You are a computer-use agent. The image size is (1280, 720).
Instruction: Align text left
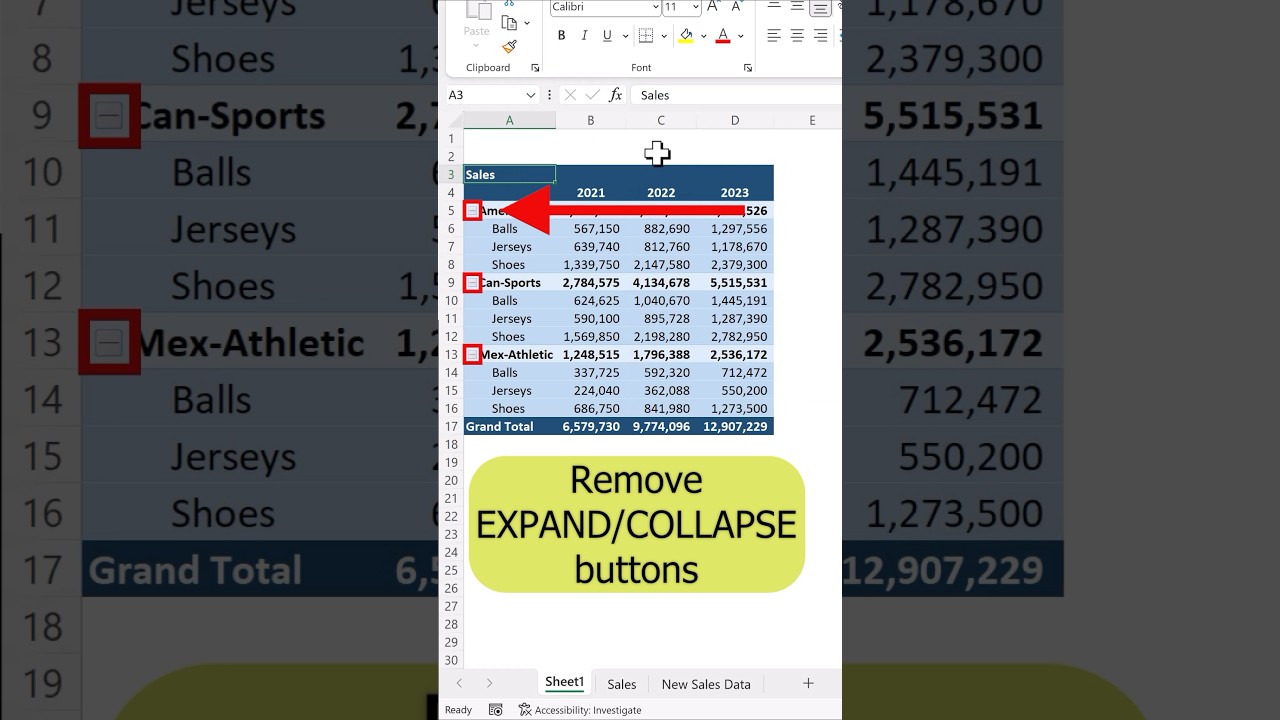(x=774, y=36)
